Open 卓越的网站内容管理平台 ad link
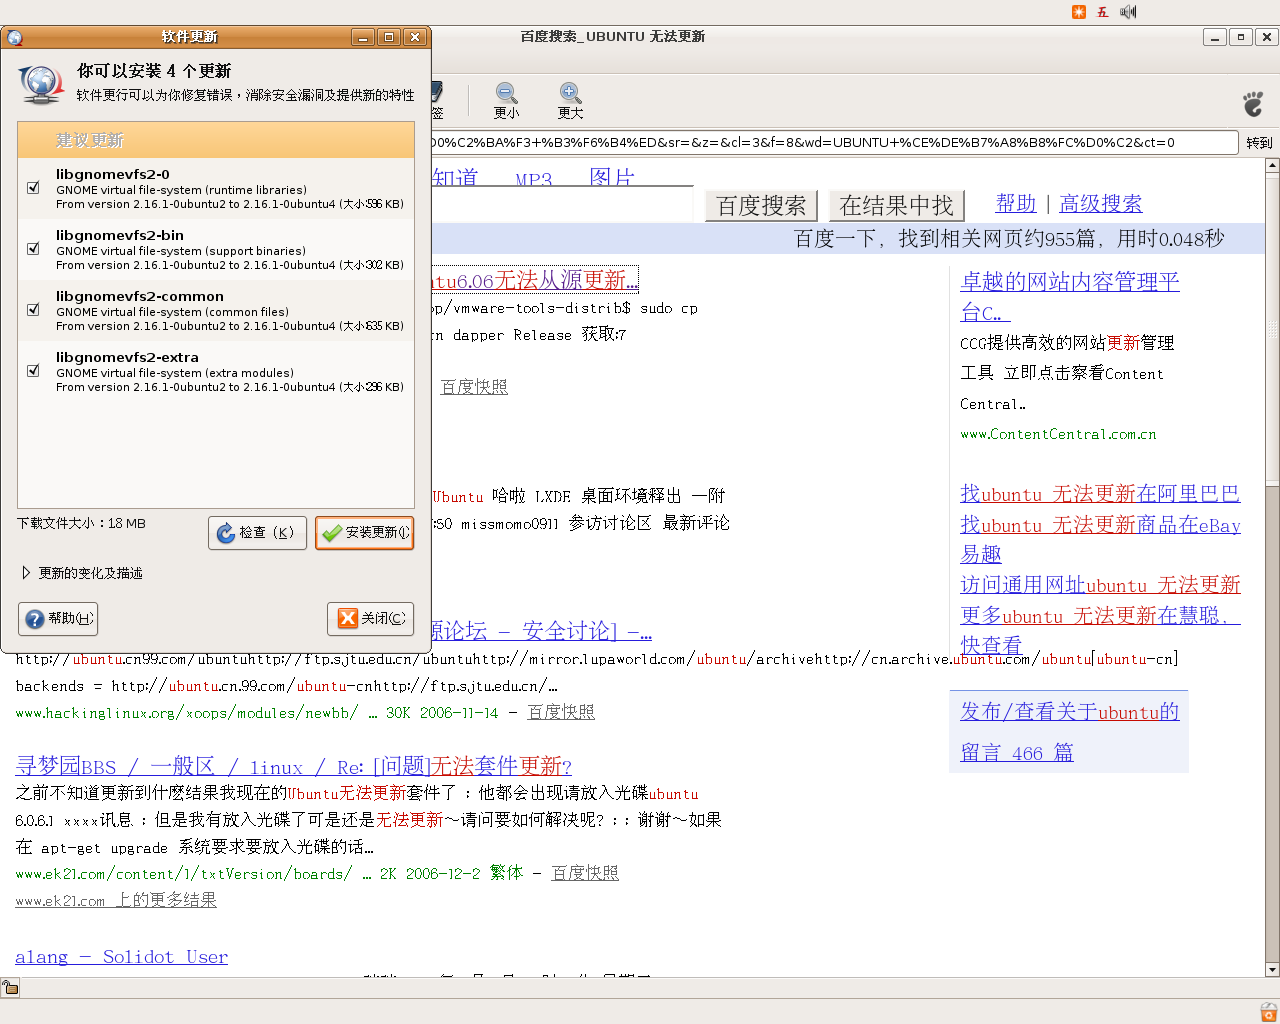 point(1069,297)
